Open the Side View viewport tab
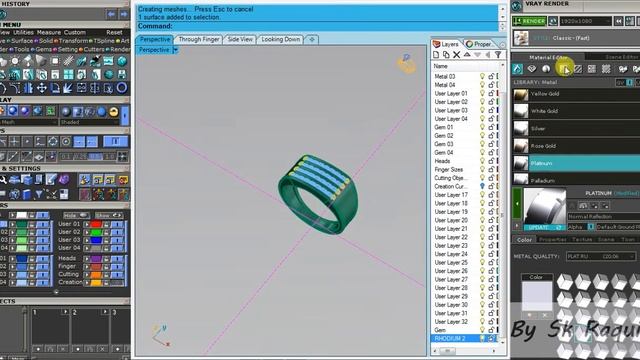640x360 pixels. coord(240,39)
